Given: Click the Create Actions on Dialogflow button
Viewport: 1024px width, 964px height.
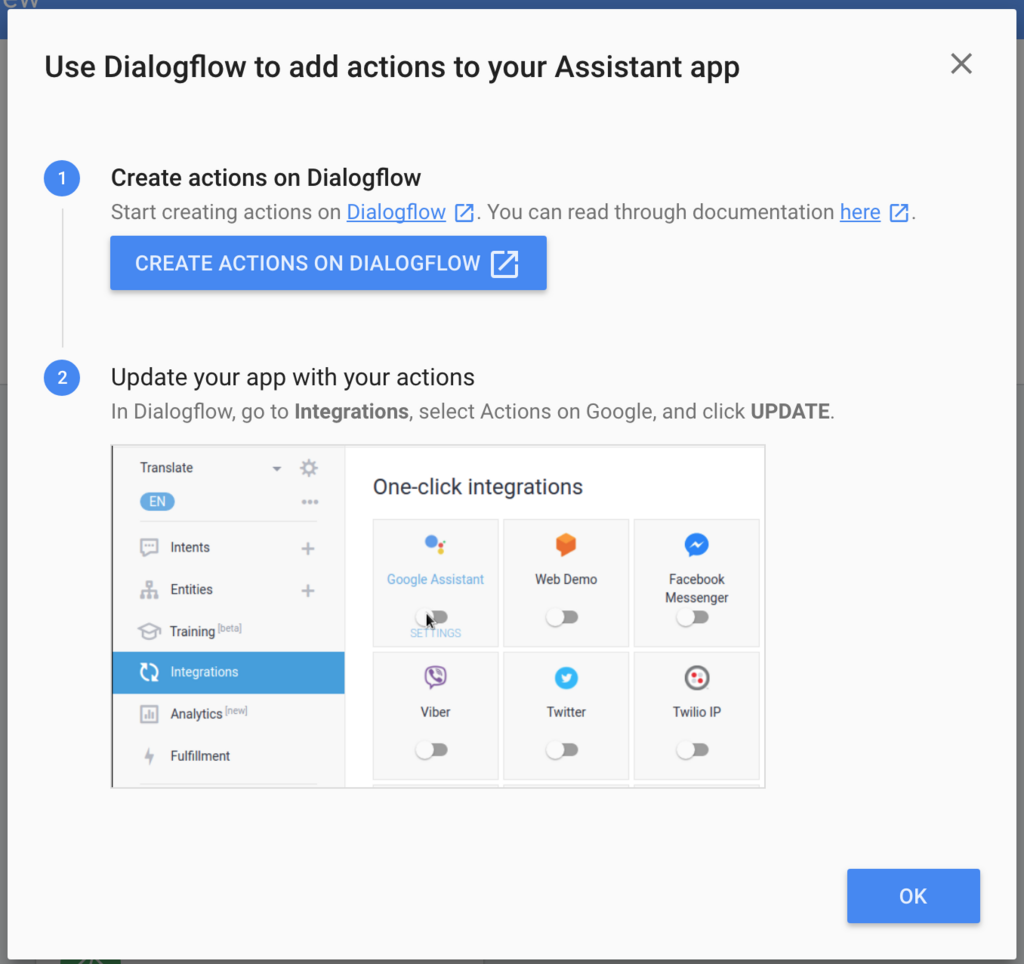Looking at the screenshot, I should coord(328,263).
